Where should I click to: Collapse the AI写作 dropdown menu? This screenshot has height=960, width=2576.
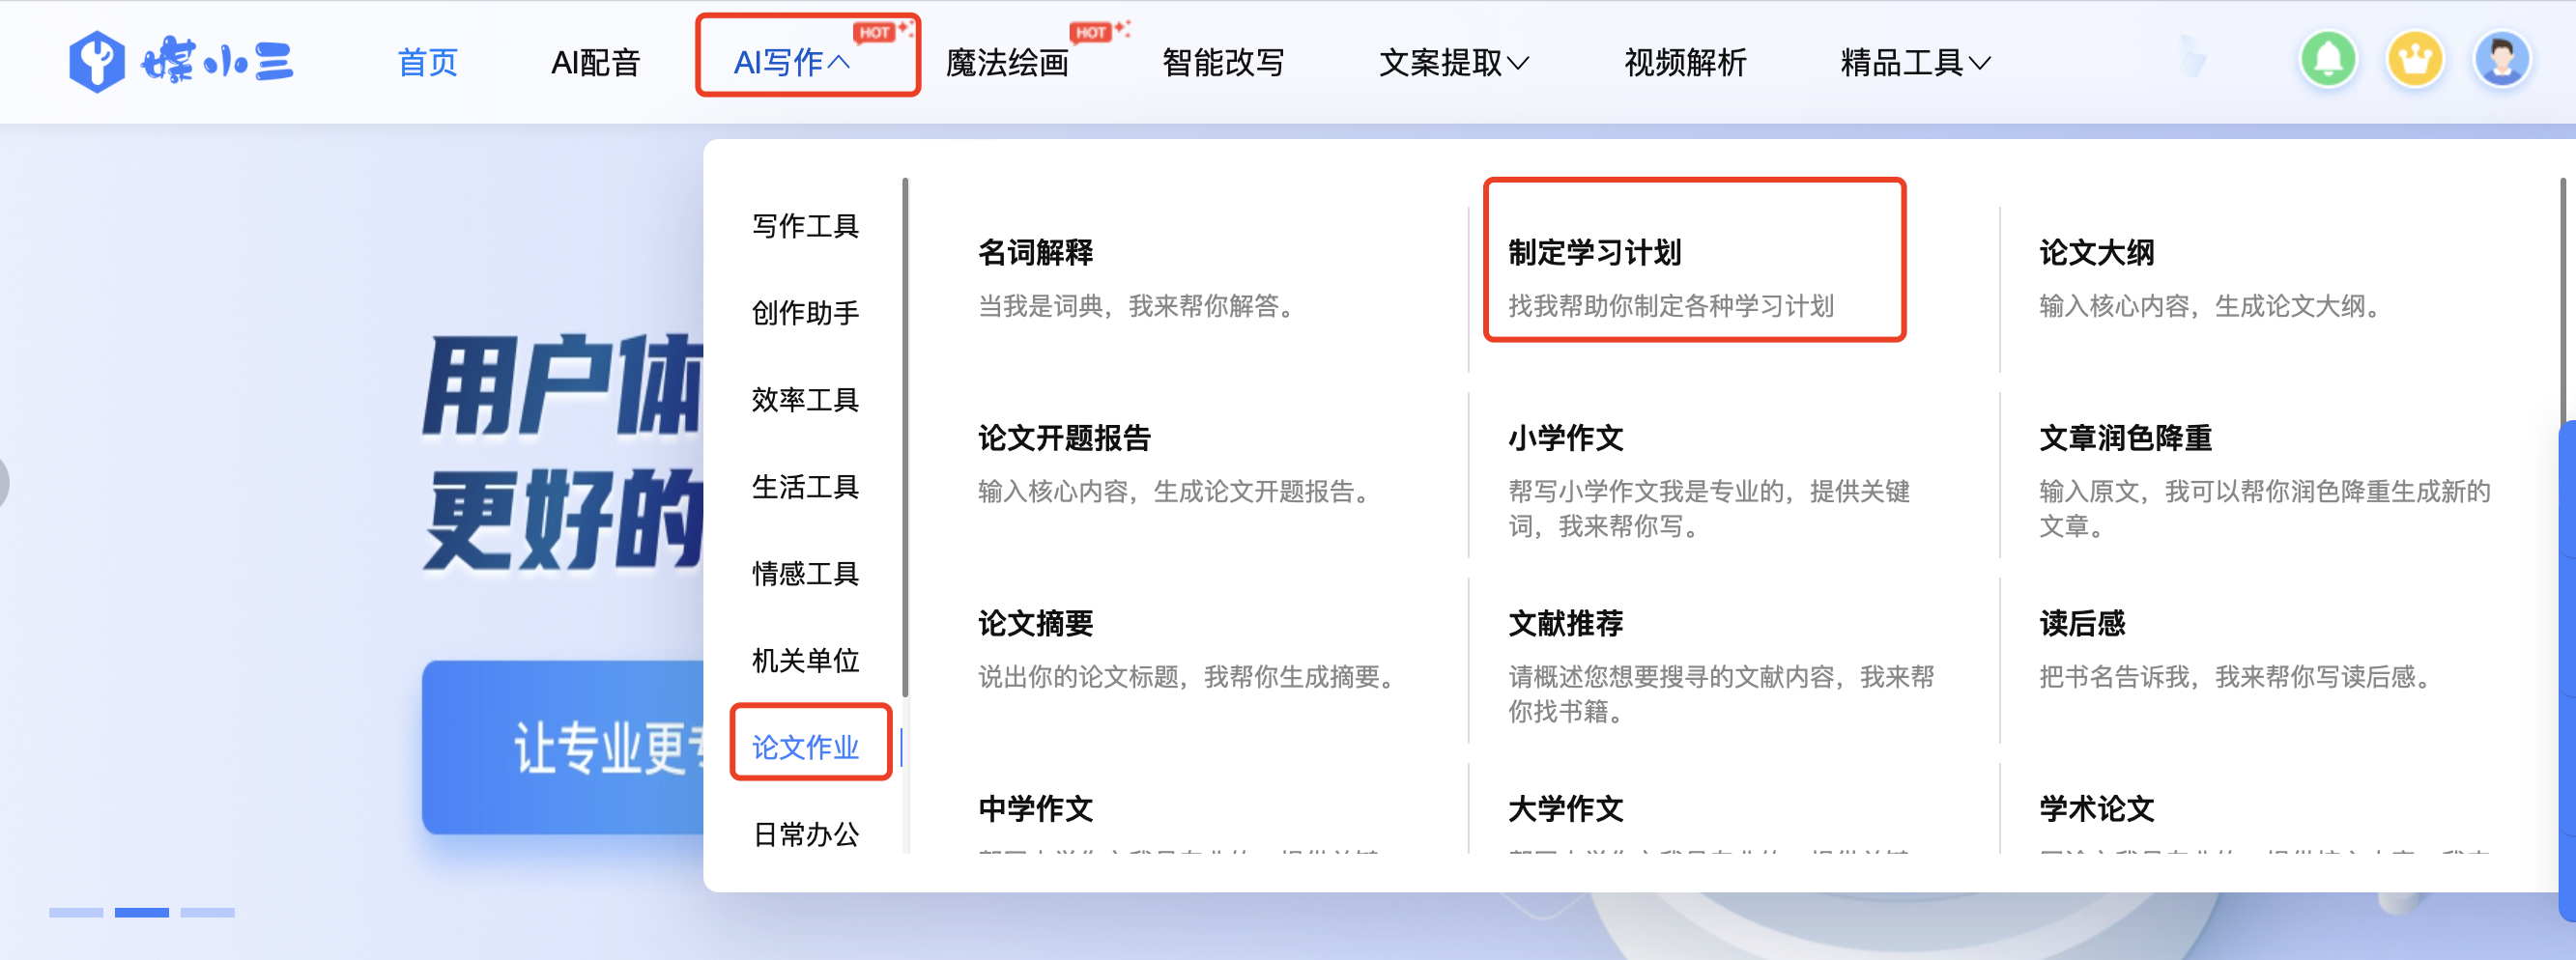coord(792,63)
